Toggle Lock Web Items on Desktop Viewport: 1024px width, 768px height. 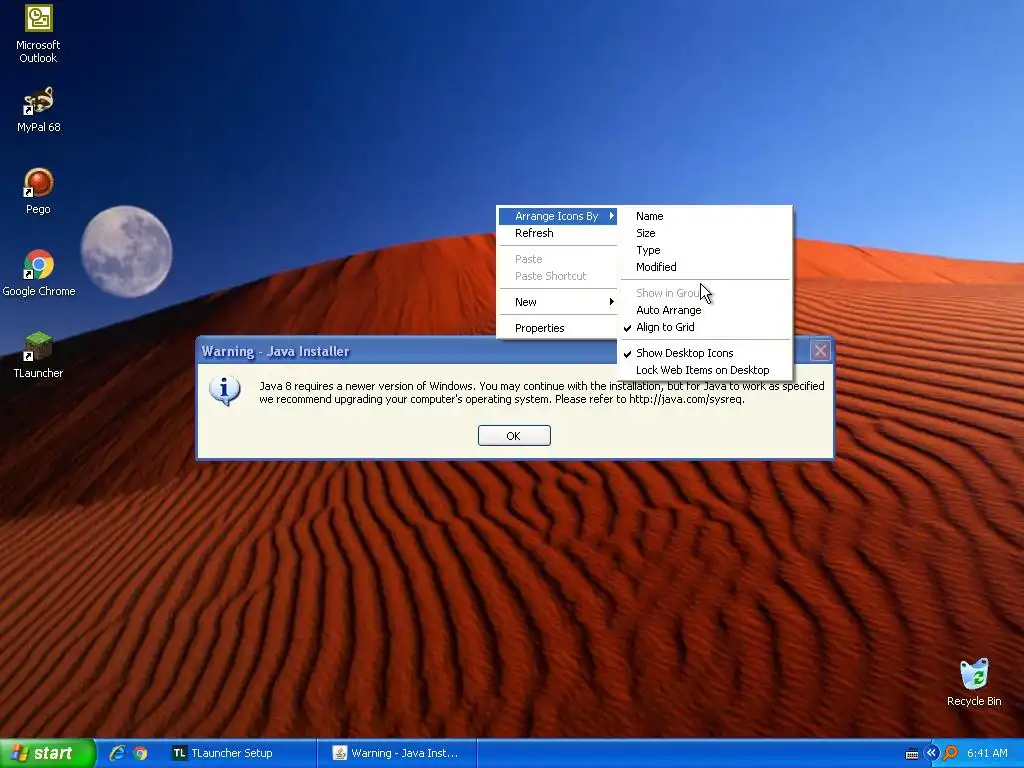click(705, 370)
